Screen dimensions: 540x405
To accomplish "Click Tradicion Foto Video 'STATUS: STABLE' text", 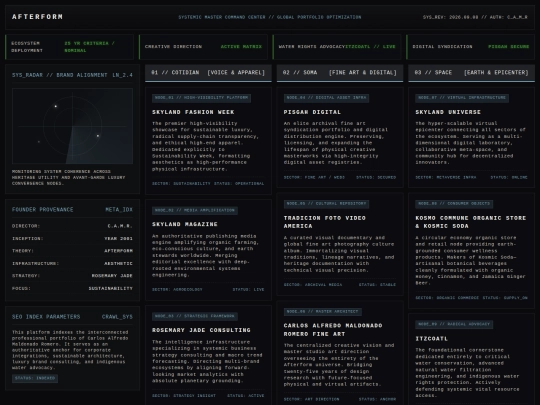I will [x=377, y=285].
